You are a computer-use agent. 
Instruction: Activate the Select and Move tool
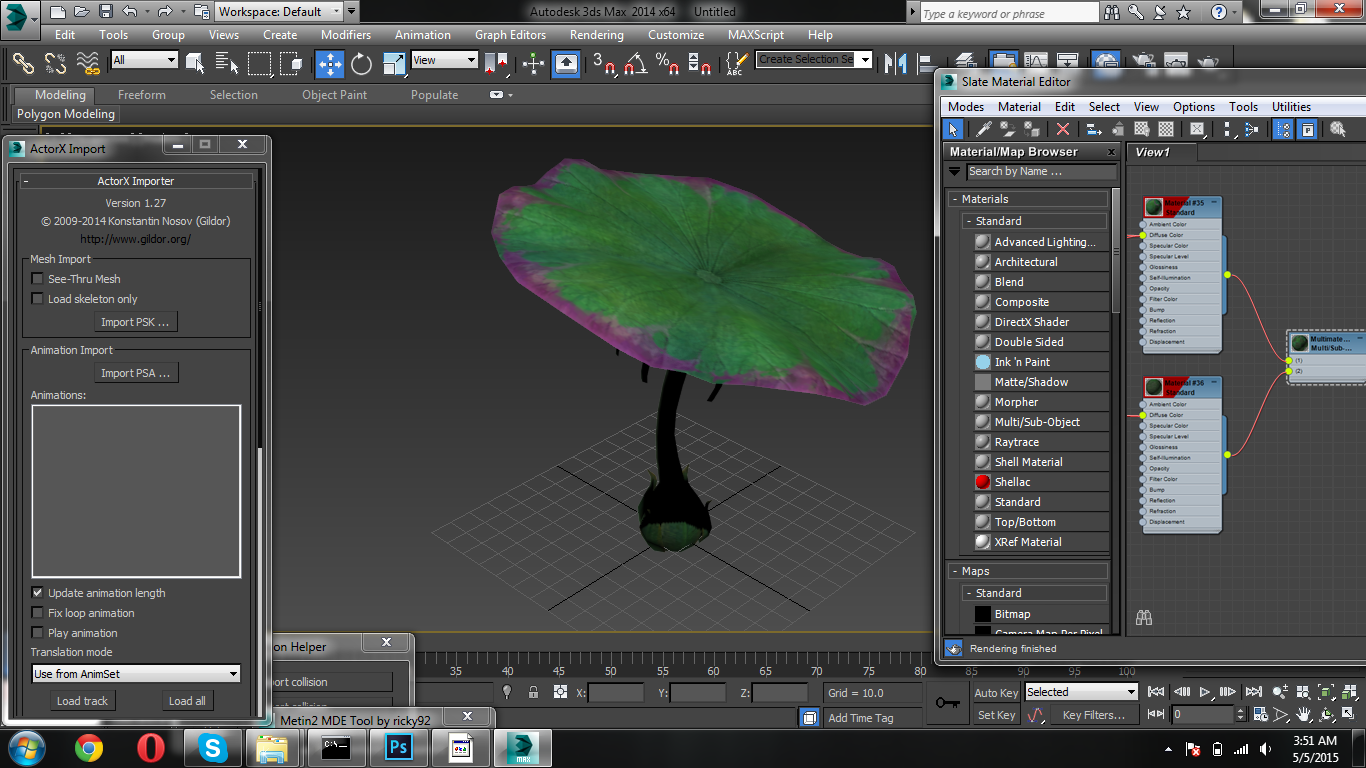coord(330,65)
